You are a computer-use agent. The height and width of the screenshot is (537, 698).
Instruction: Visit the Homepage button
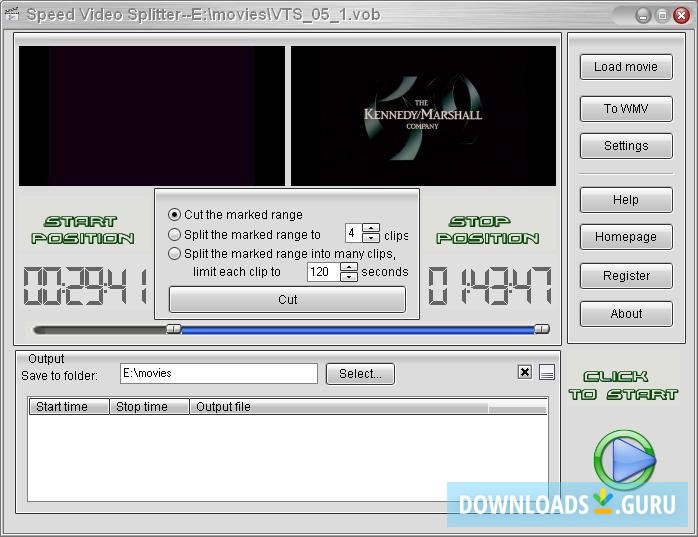[626, 237]
